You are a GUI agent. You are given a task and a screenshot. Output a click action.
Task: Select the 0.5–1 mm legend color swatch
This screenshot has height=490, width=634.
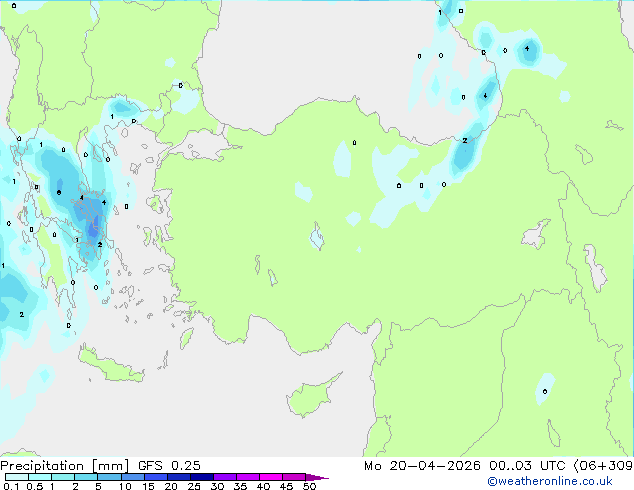[x=40, y=477]
